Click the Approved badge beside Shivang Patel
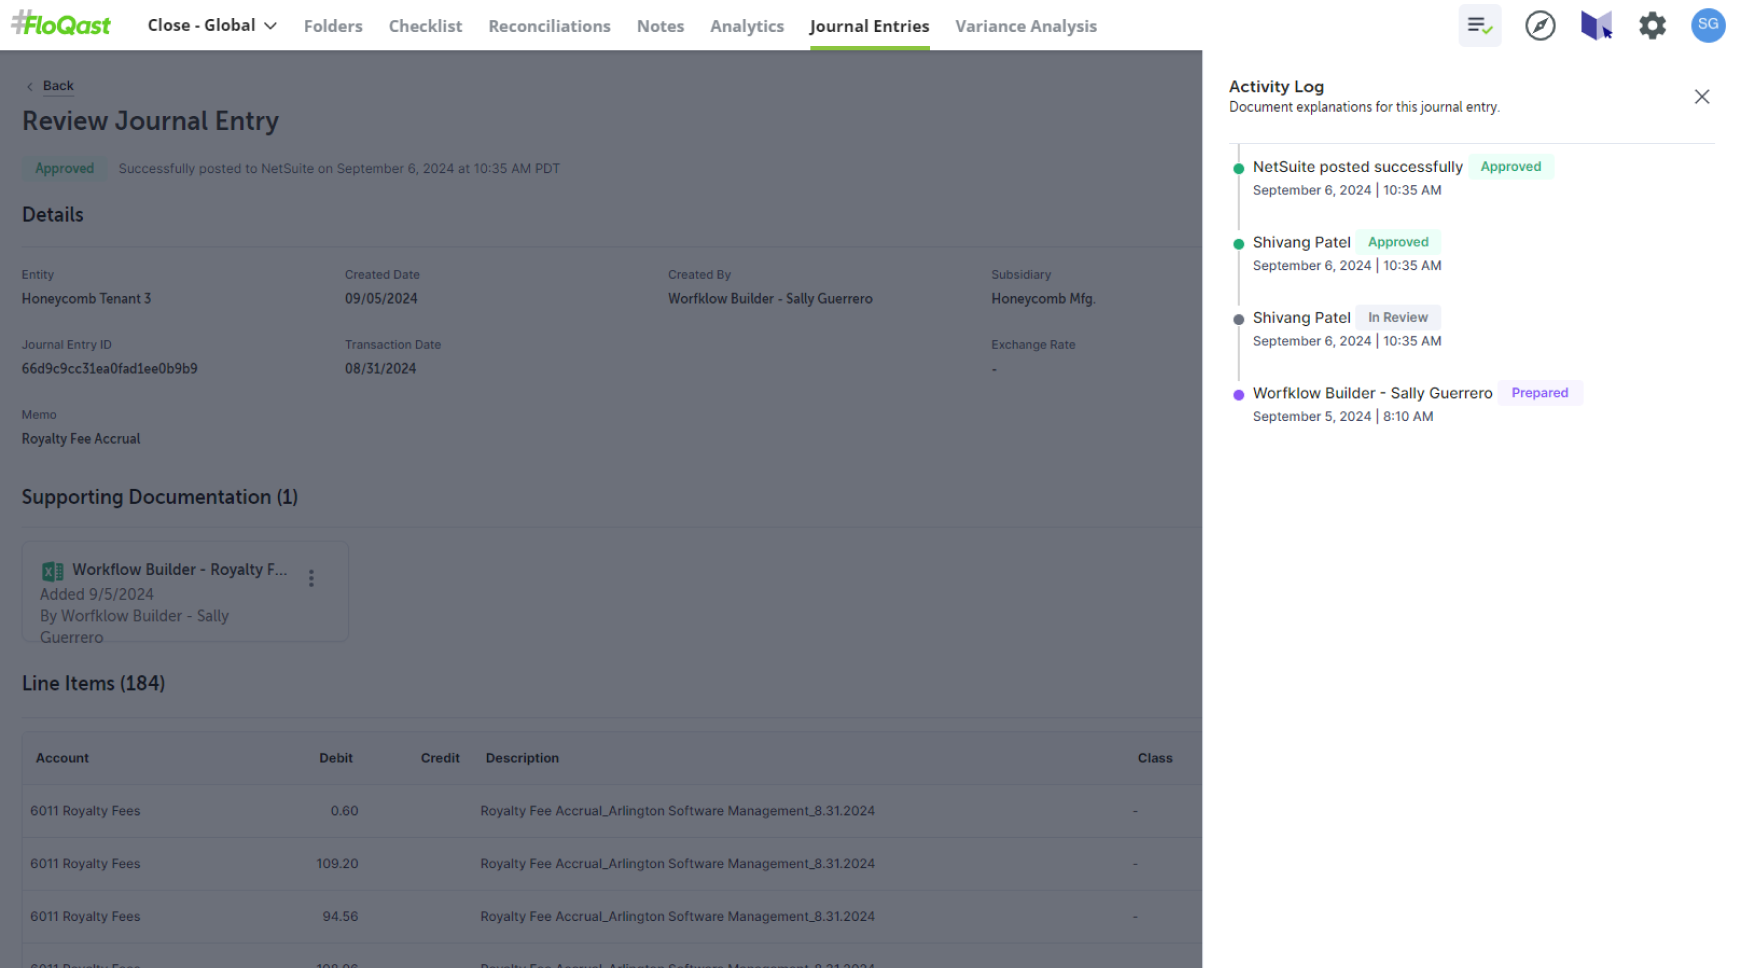Screen dimensions: 1740x968 tap(1398, 242)
